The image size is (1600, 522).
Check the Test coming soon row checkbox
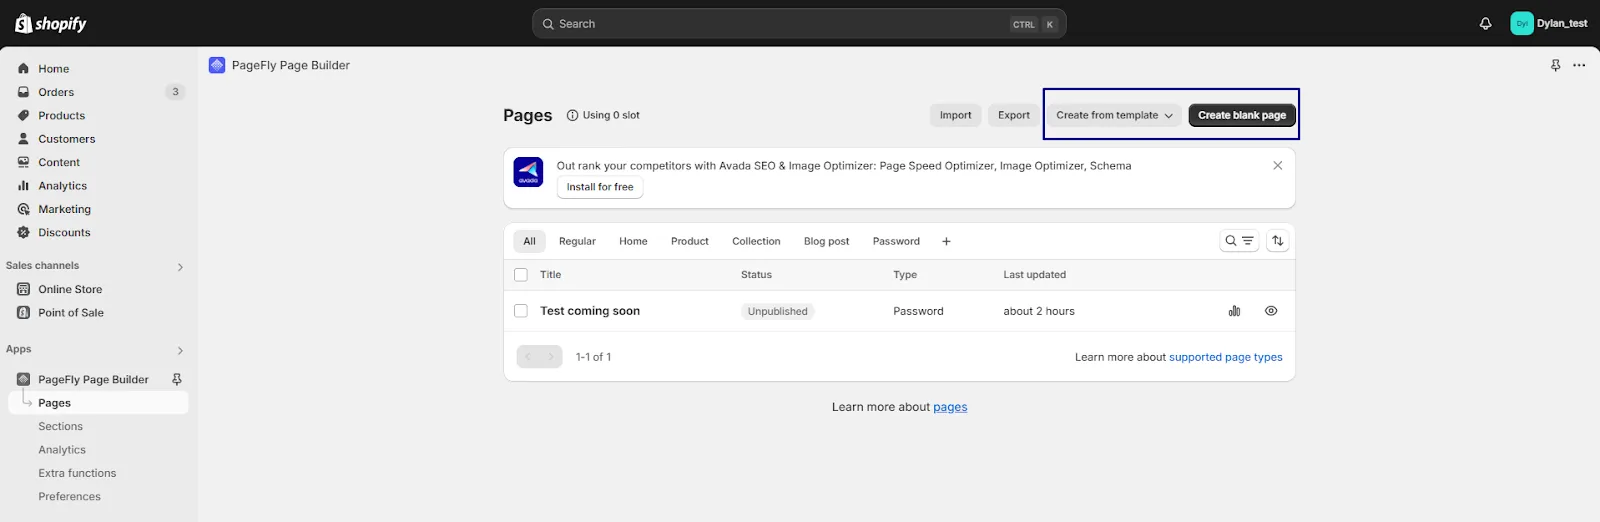click(x=521, y=311)
